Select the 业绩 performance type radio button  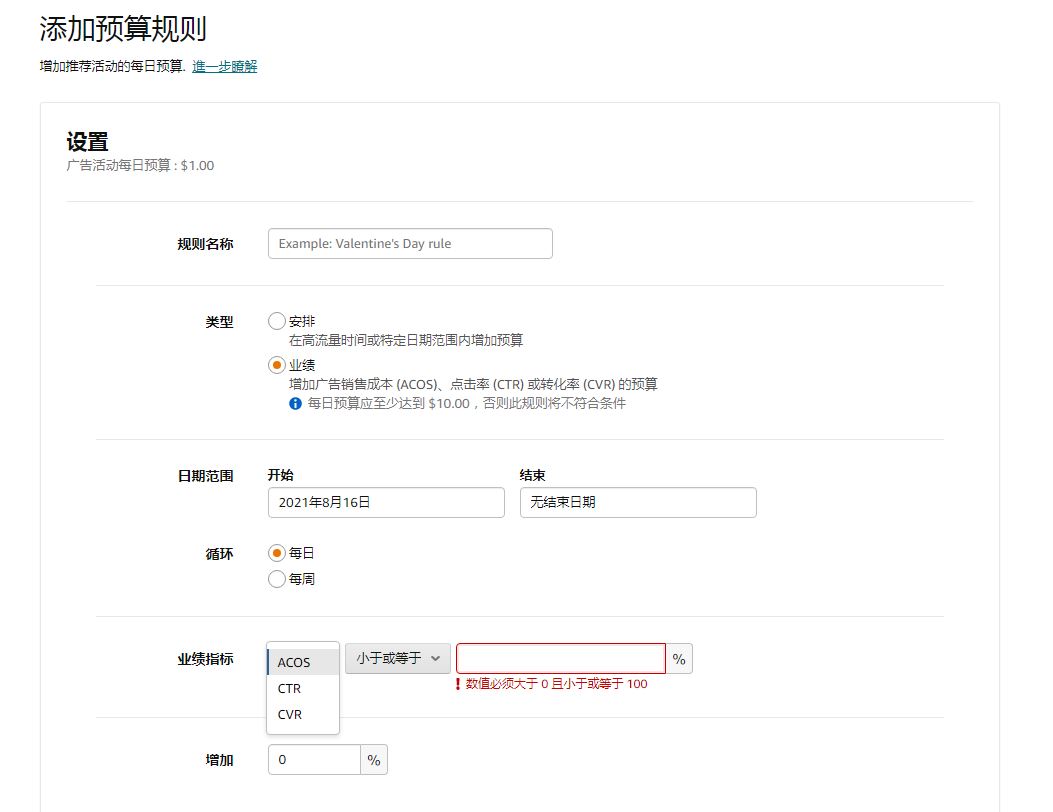tap(277, 365)
